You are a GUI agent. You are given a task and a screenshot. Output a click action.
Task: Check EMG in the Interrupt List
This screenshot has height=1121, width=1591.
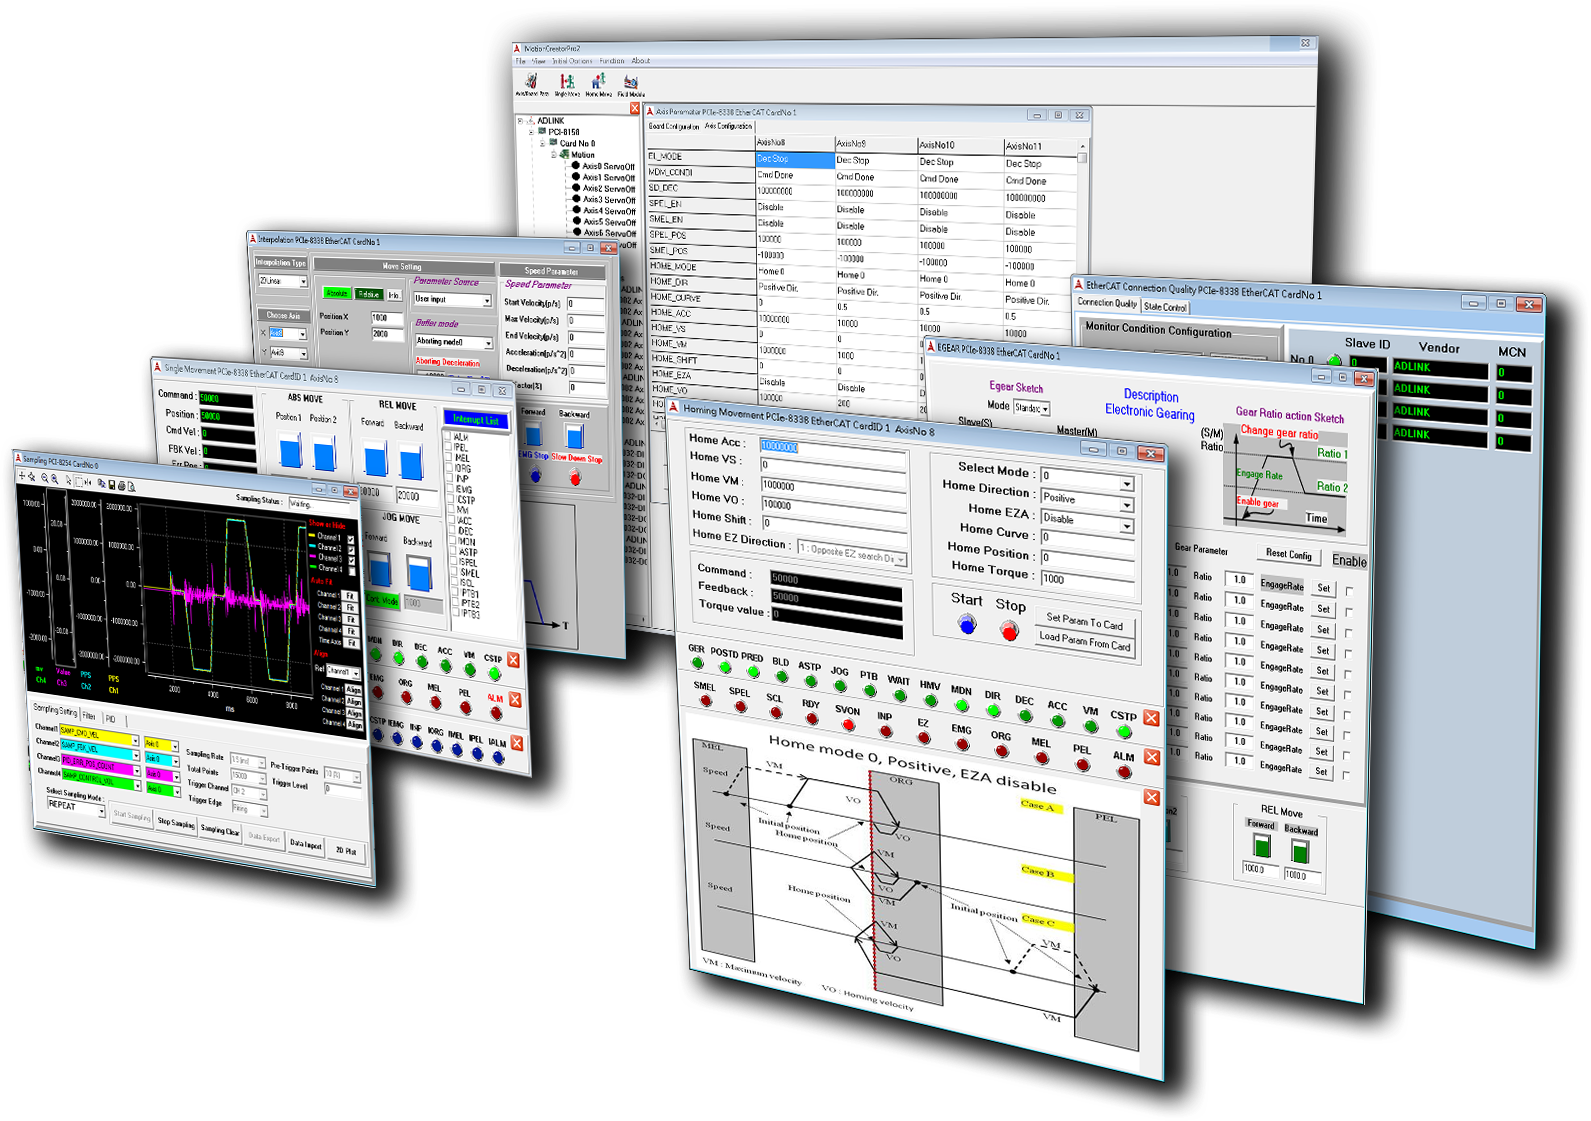pos(451,488)
